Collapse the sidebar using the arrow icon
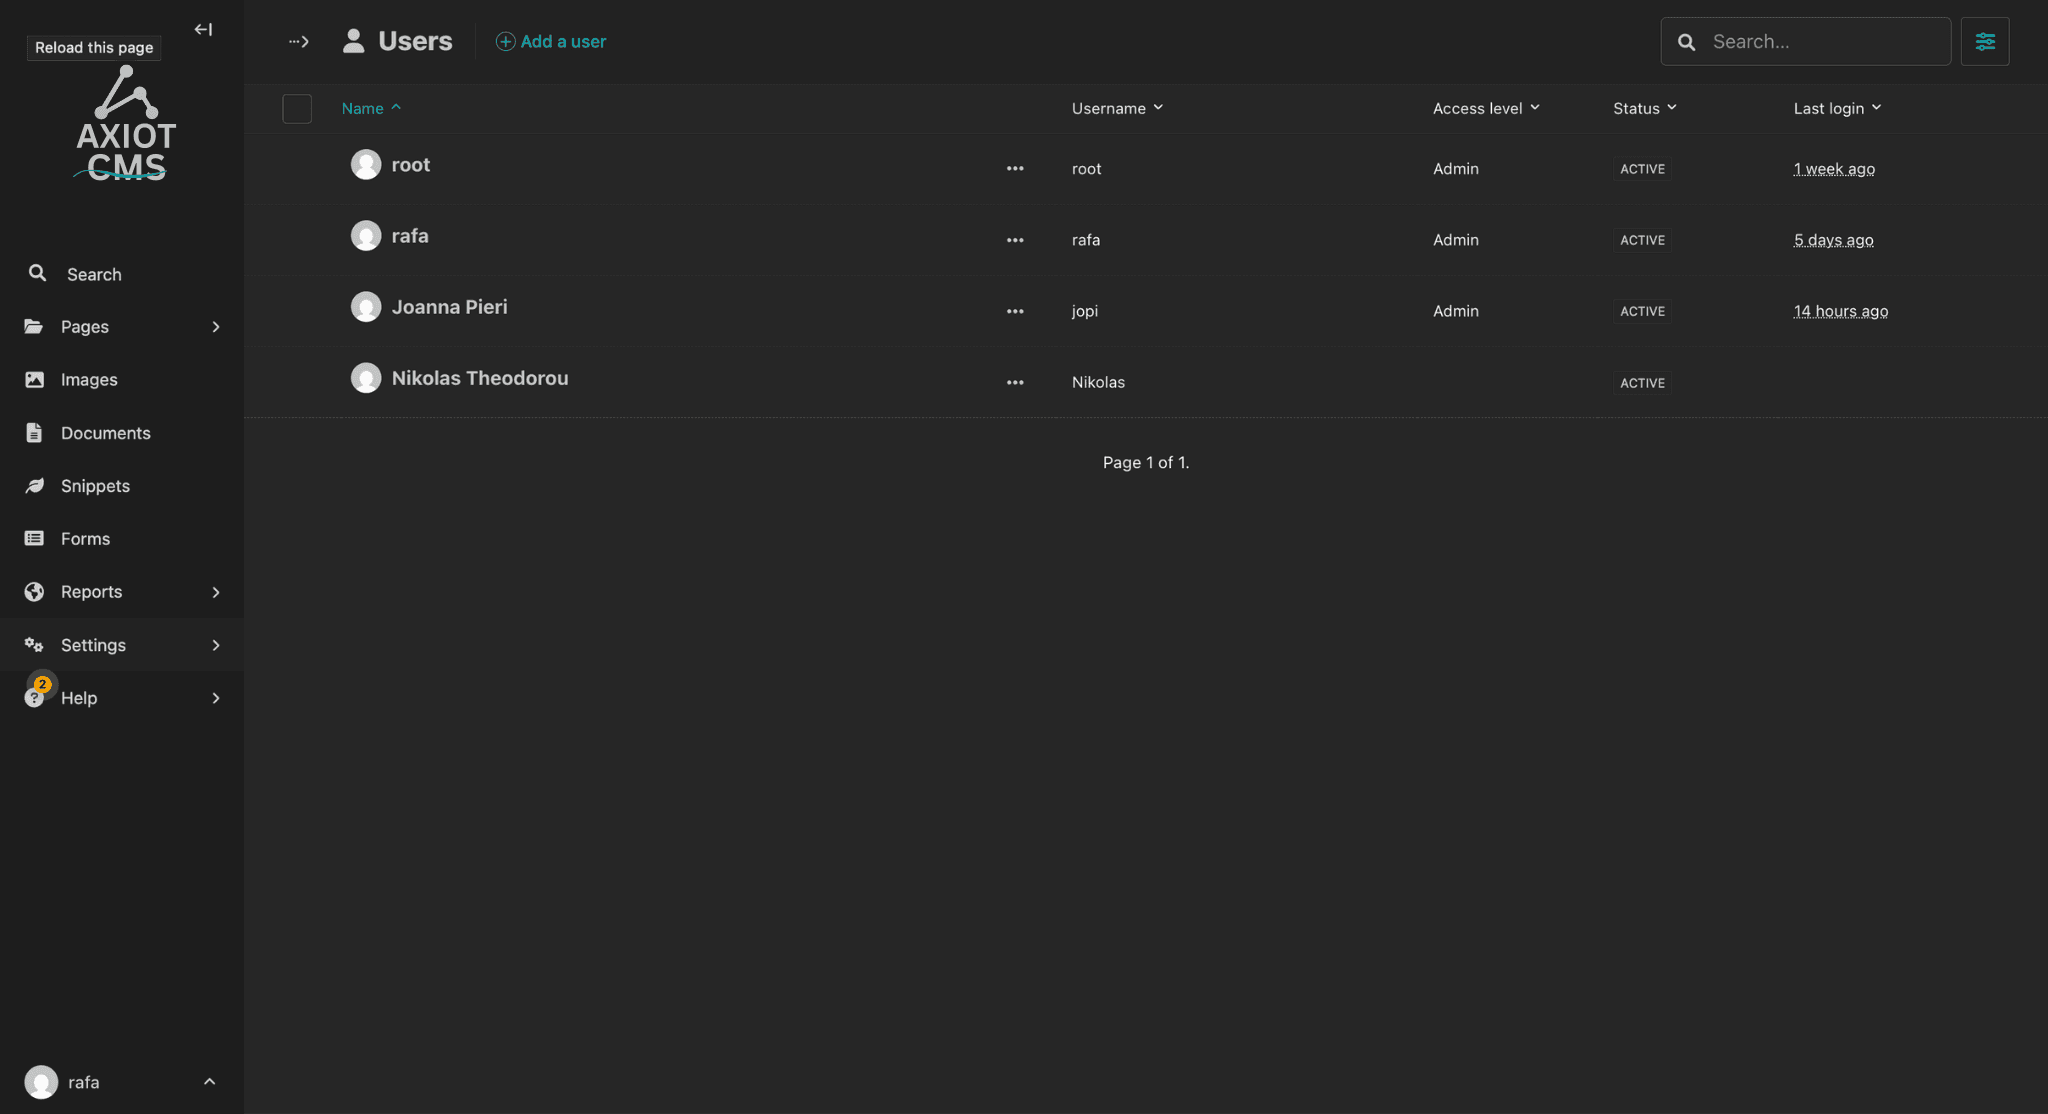Image resolution: width=2048 pixels, height=1114 pixels. (203, 29)
